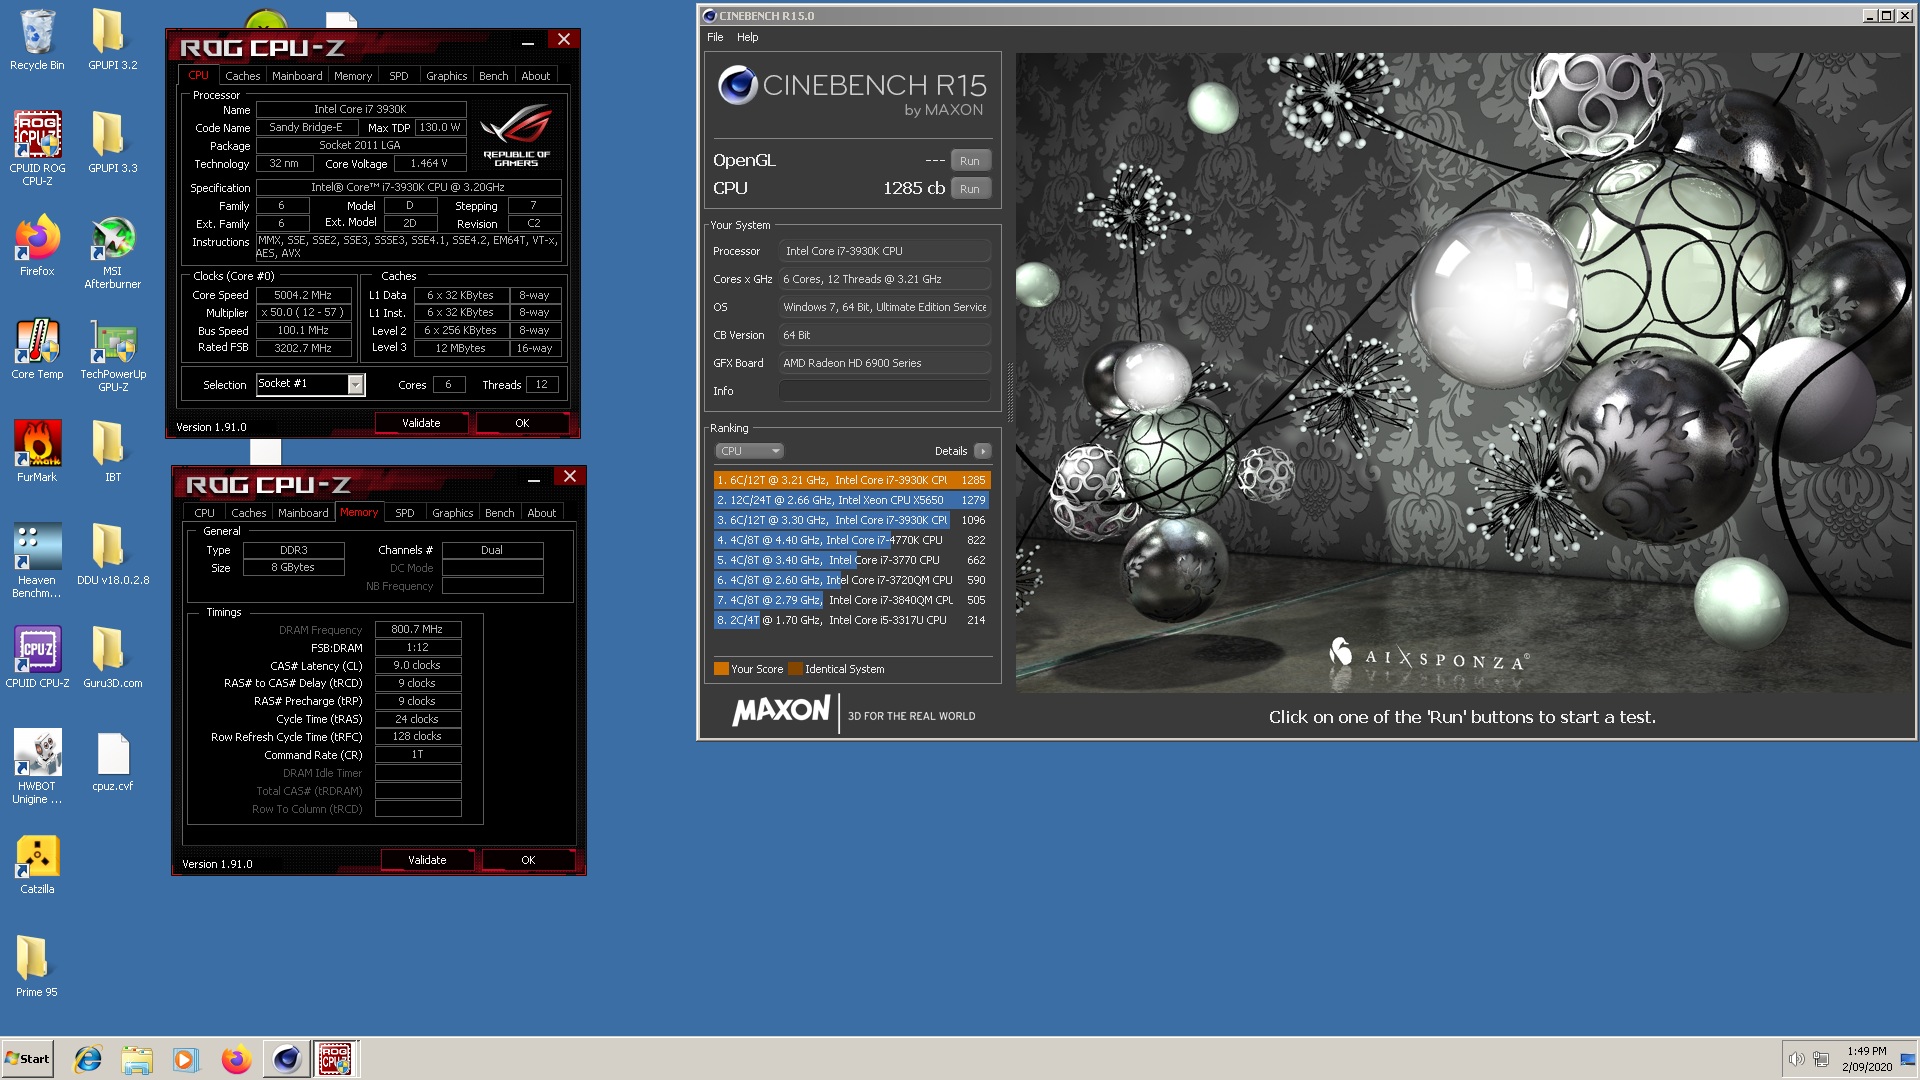This screenshot has height=1080, width=1920.
Task: Open the DDU v18.0.2.8 folder
Action: point(112,555)
